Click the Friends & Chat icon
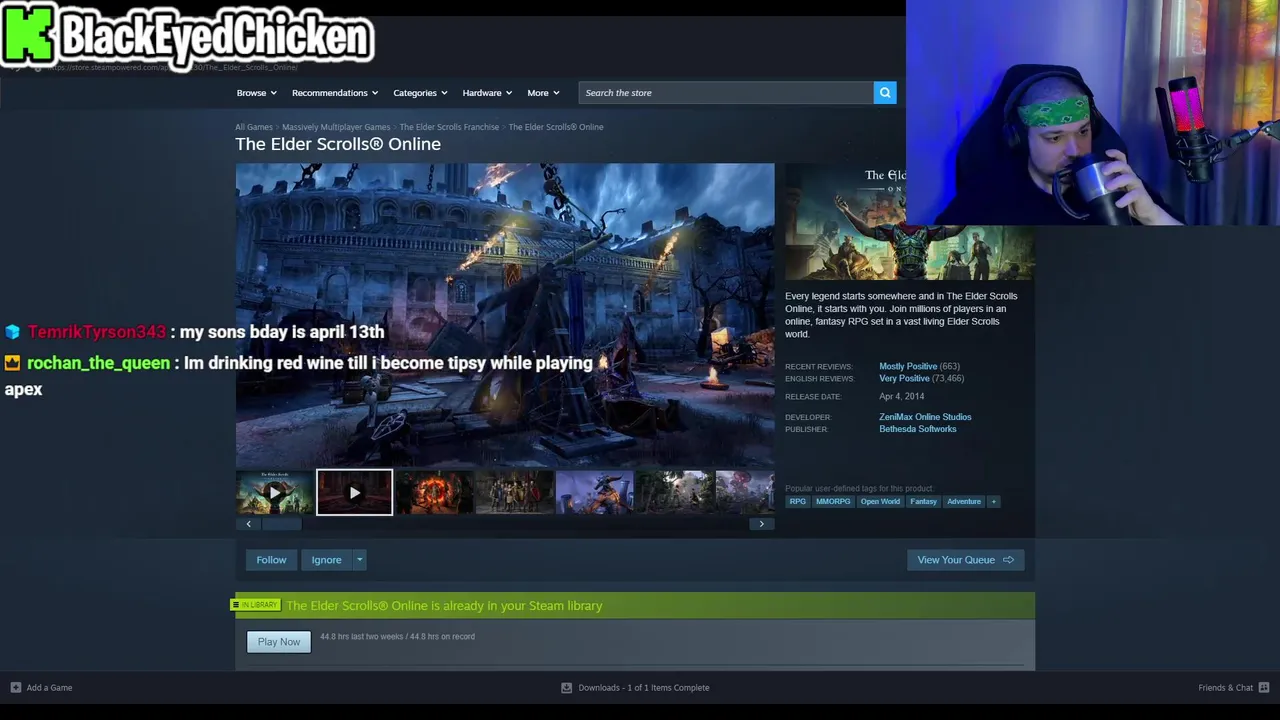The height and width of the screenshot is (720, 1280). tap(1264, 688)
